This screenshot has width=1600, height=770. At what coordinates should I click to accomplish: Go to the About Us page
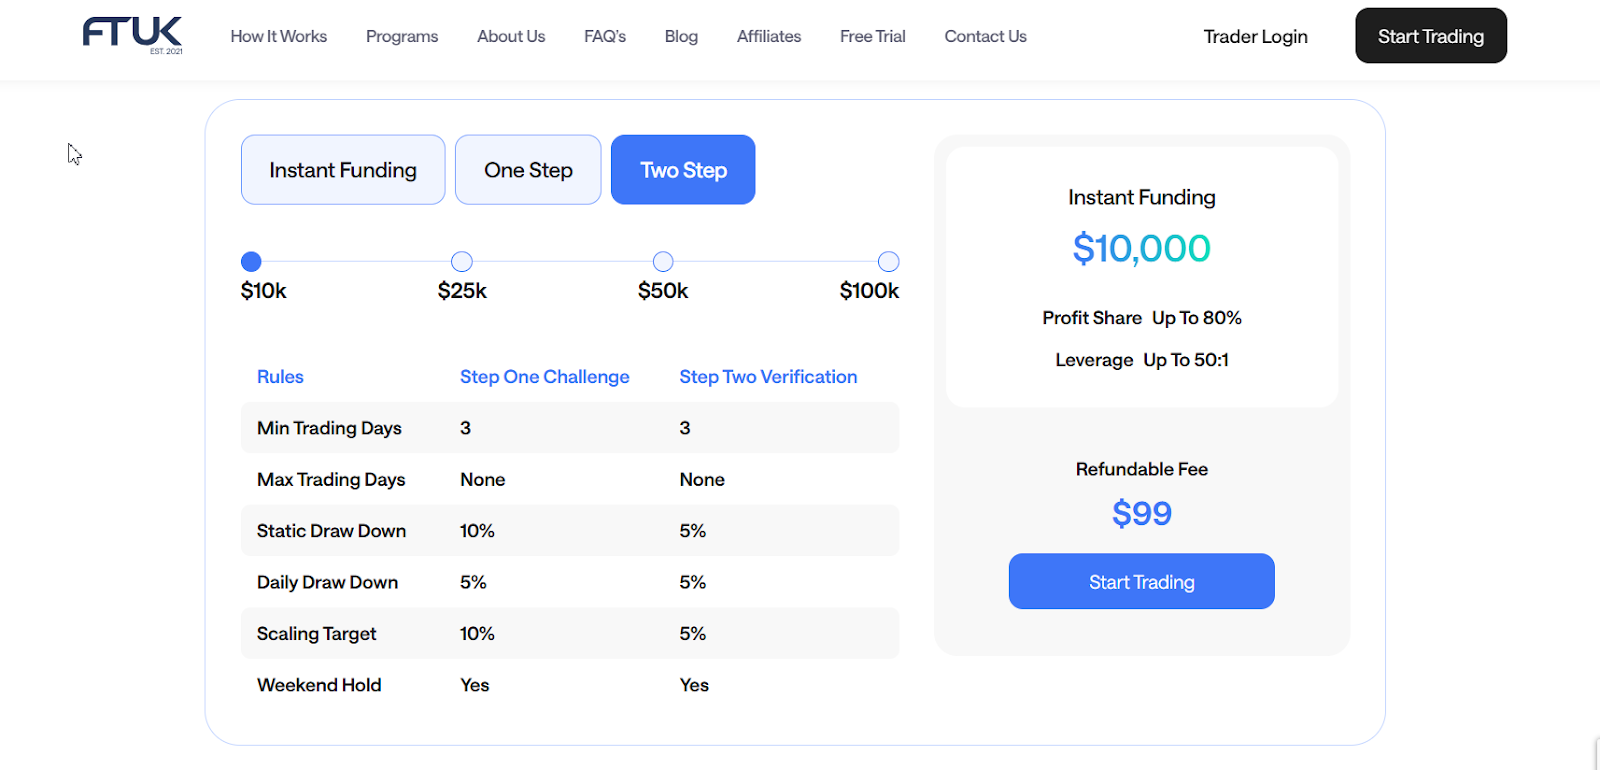coord(511,37)
